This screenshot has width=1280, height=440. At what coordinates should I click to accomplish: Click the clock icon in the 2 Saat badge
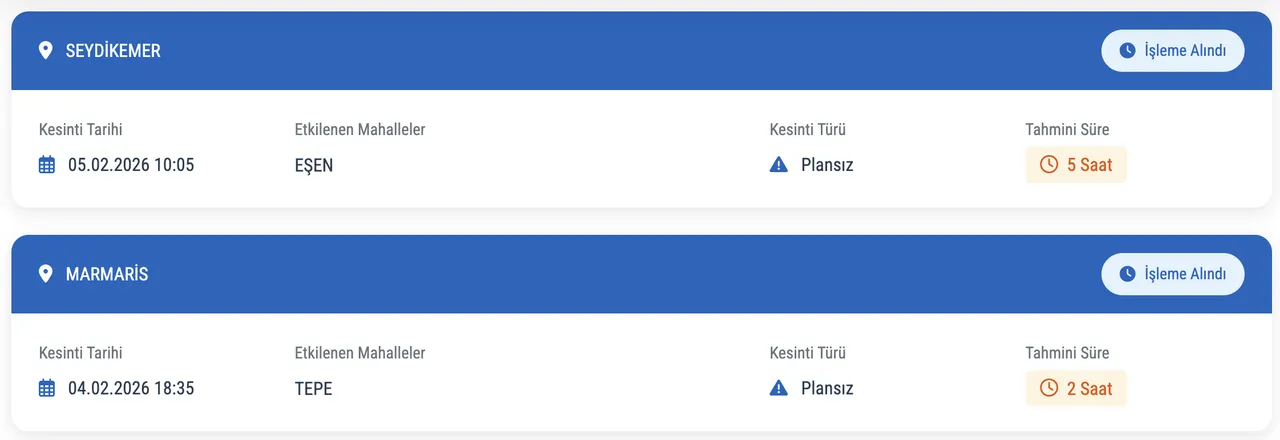coord(1049,389)
